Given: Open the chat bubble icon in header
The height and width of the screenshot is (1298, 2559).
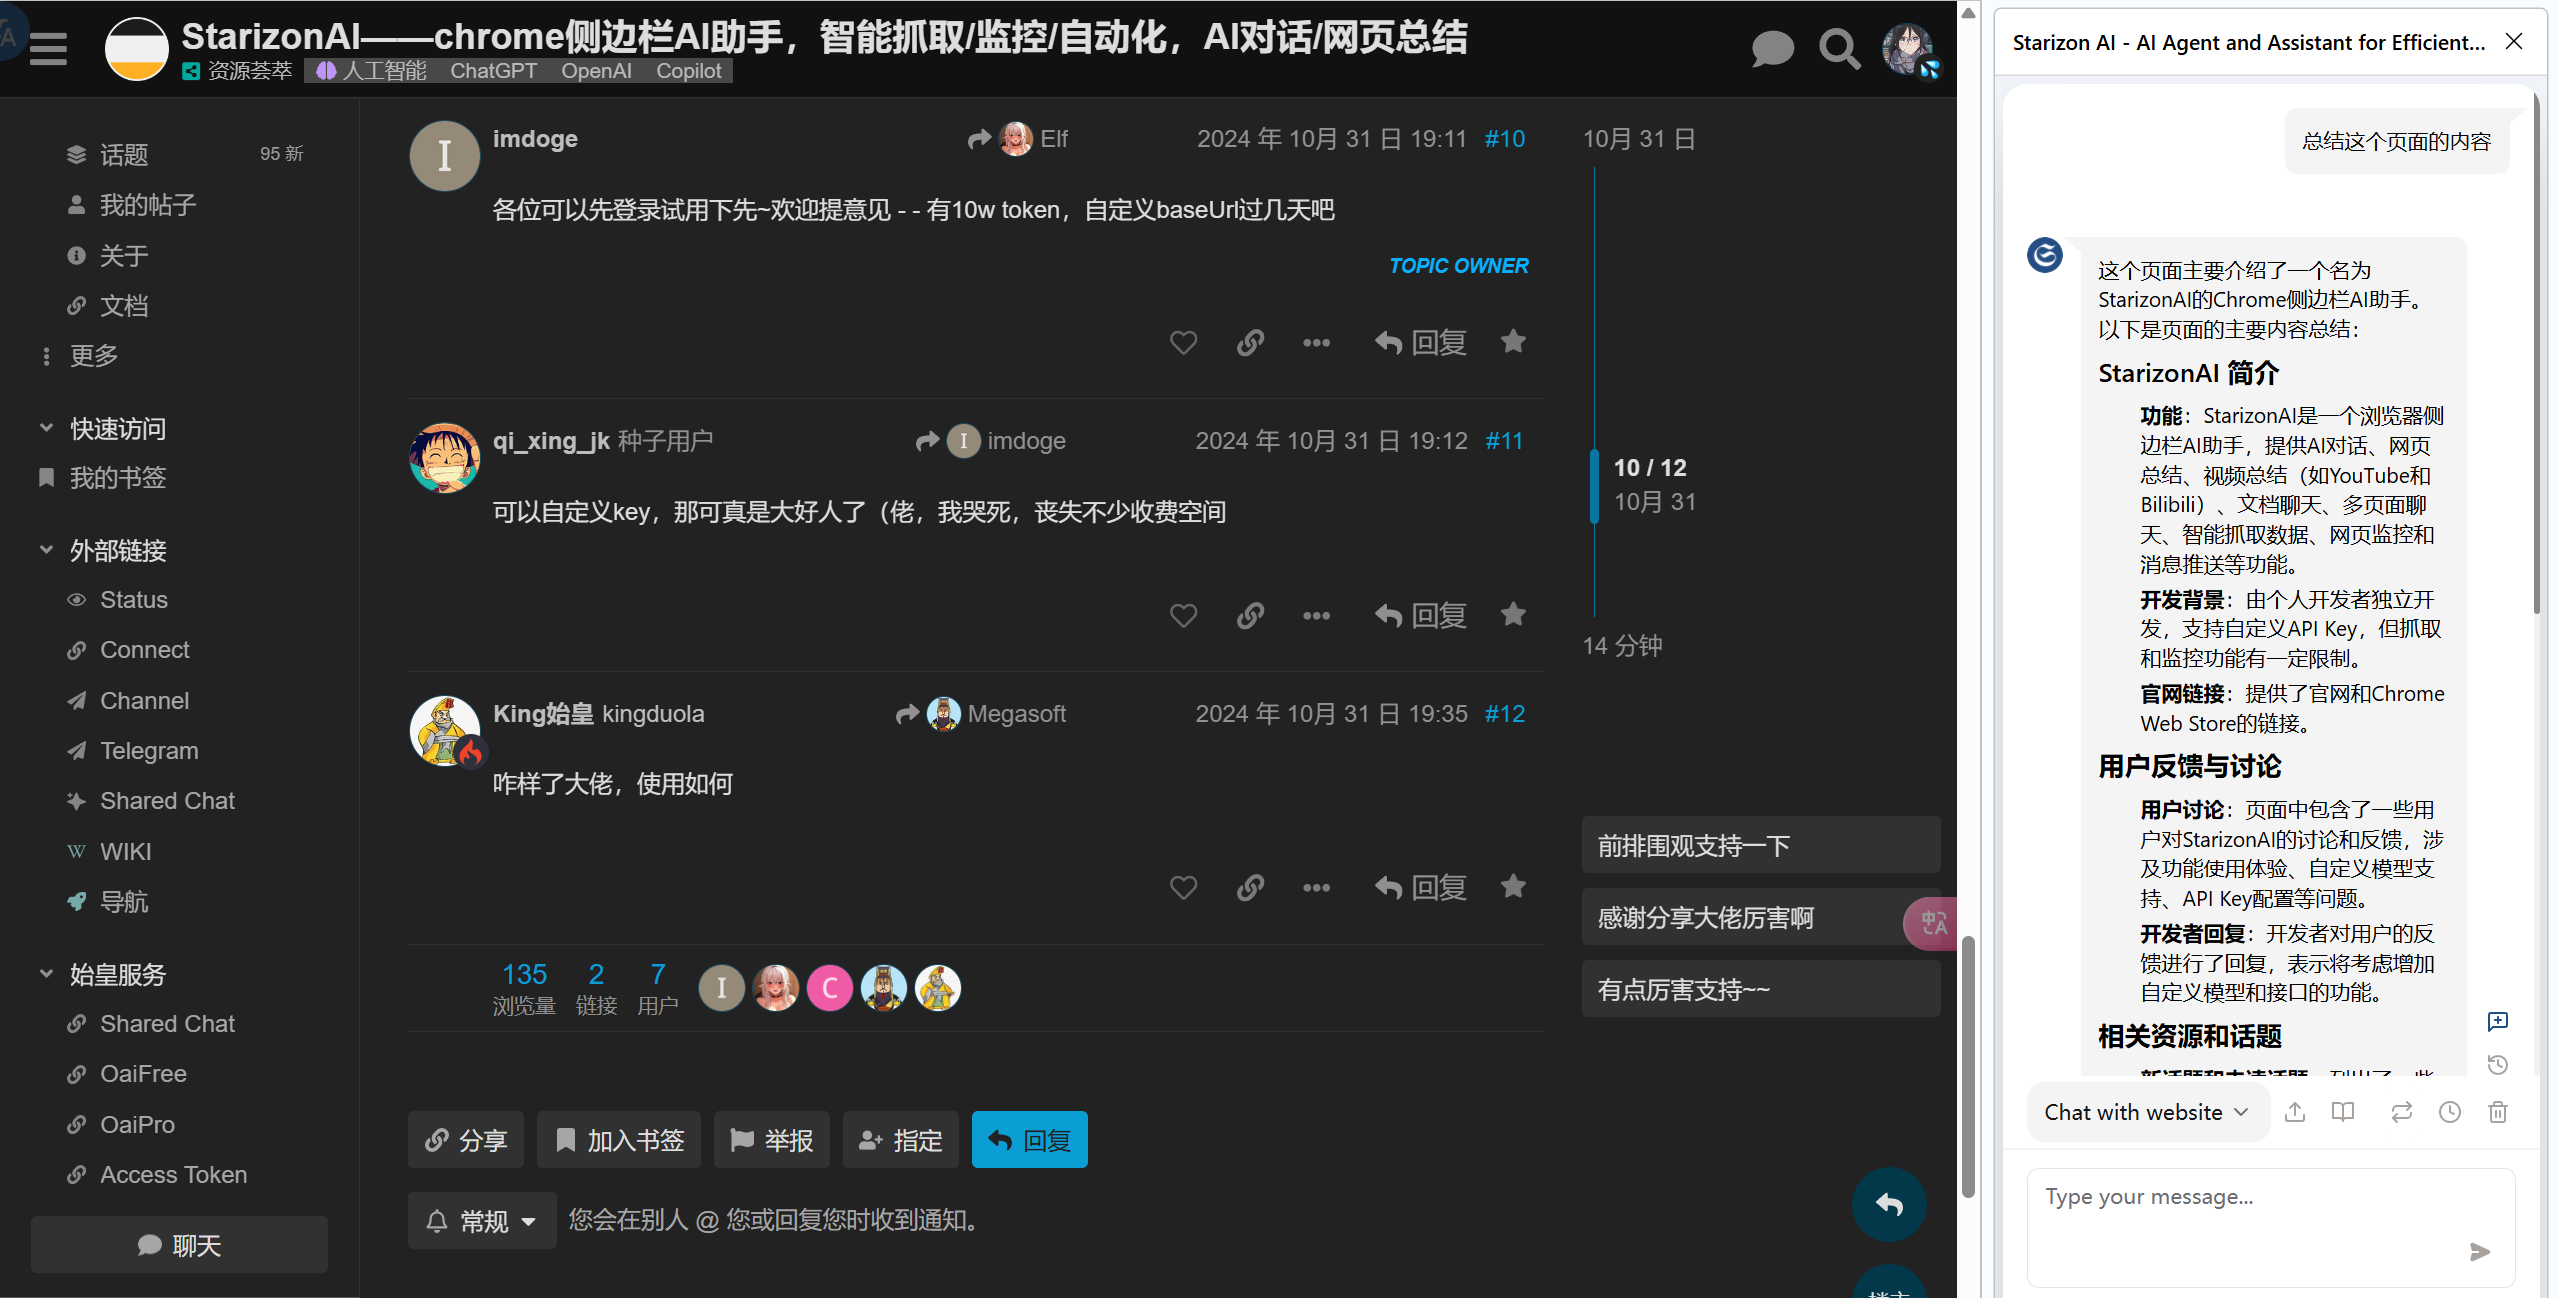Looking at the screenshot, I should (x=1772, y=48).
